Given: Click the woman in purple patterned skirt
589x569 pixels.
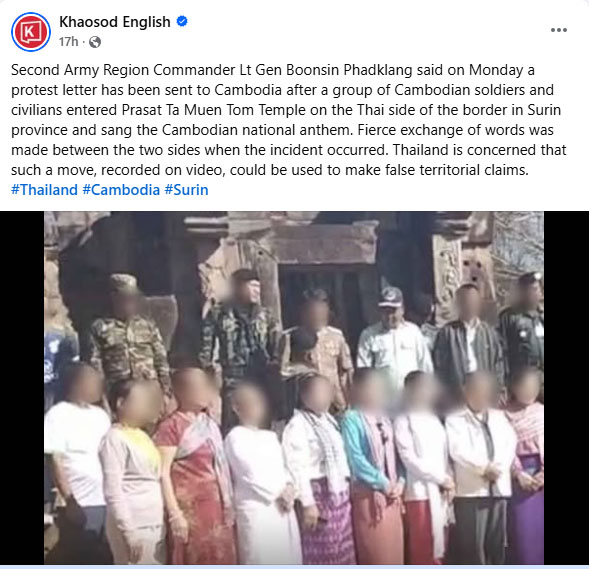Looking at the screenshot, I should [321, 469].
